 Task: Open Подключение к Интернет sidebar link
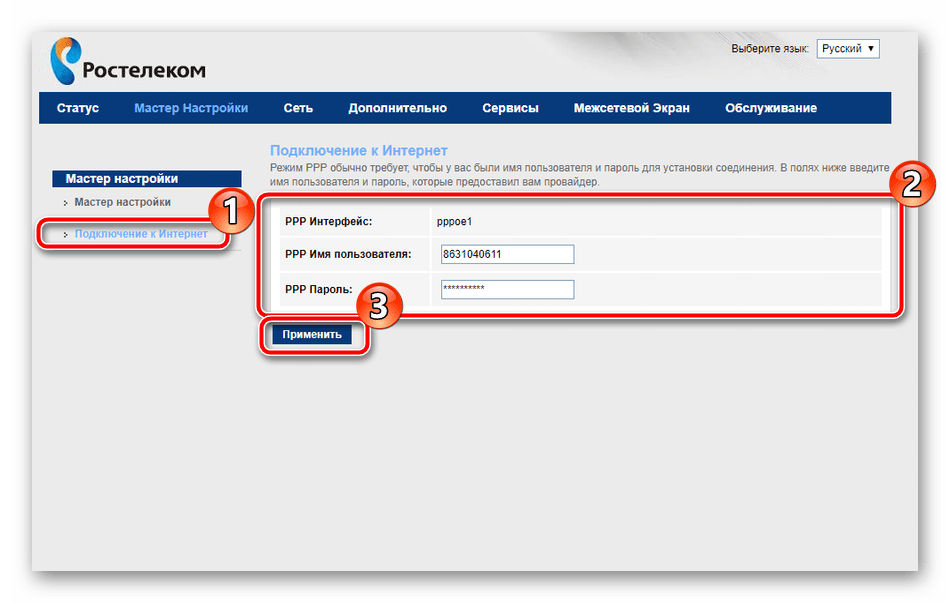[141, 234]
